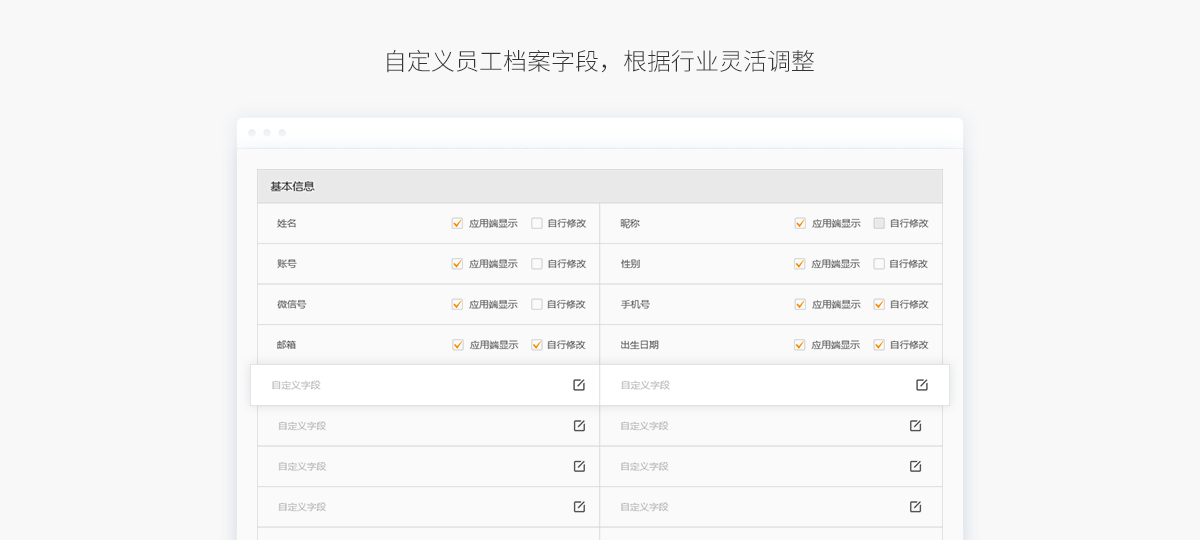Open editor for third left-column 自定义字段
Viewport: 1200px width, 540px height.
click(579, 466)
